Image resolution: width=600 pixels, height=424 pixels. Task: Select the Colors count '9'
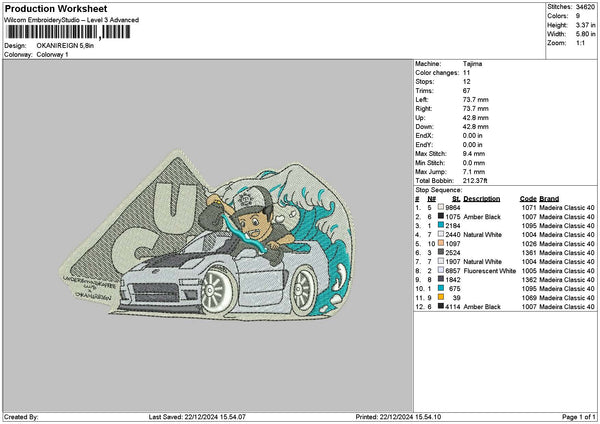coord(578,16)
